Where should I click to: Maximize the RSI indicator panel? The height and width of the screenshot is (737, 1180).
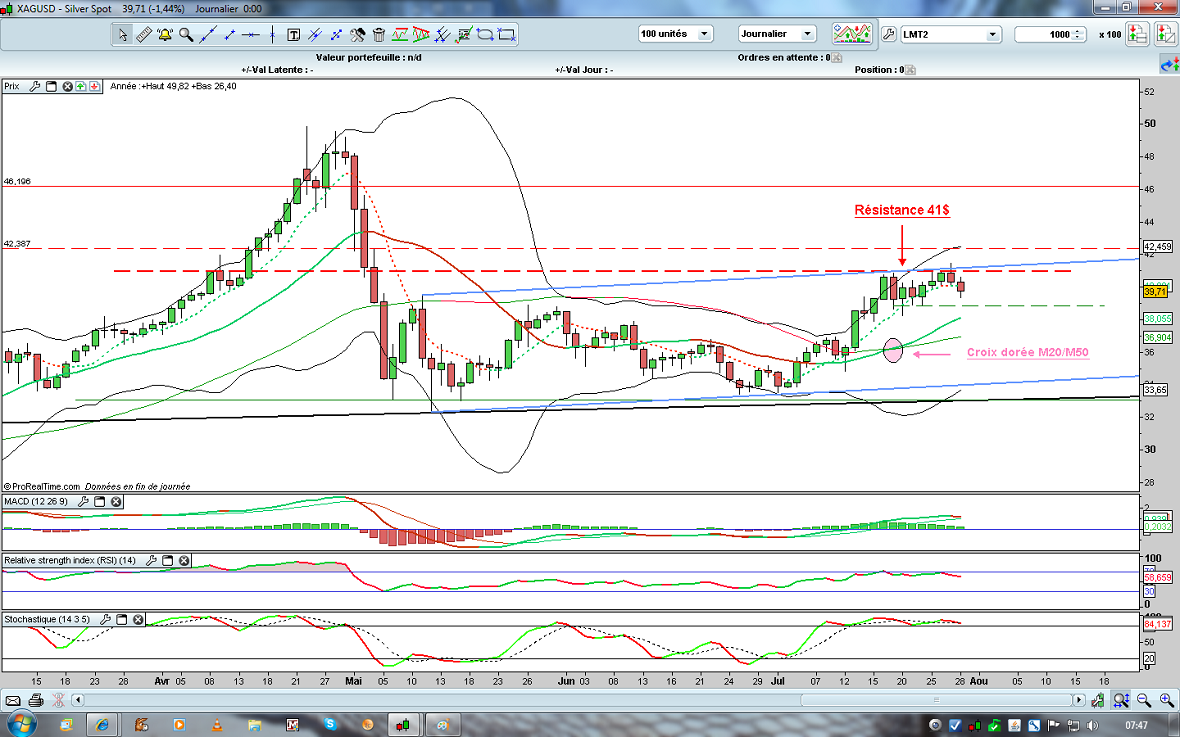tap(168, 561)
